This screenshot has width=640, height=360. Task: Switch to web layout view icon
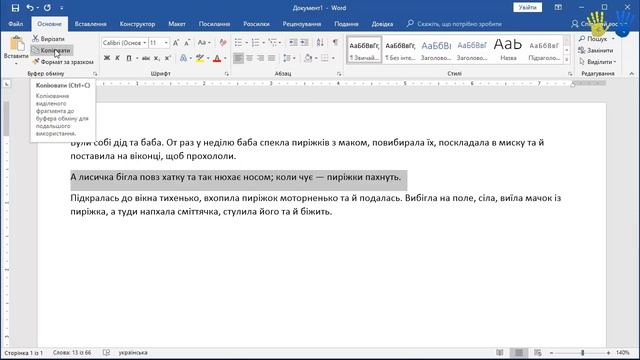(x=538, y=353)
